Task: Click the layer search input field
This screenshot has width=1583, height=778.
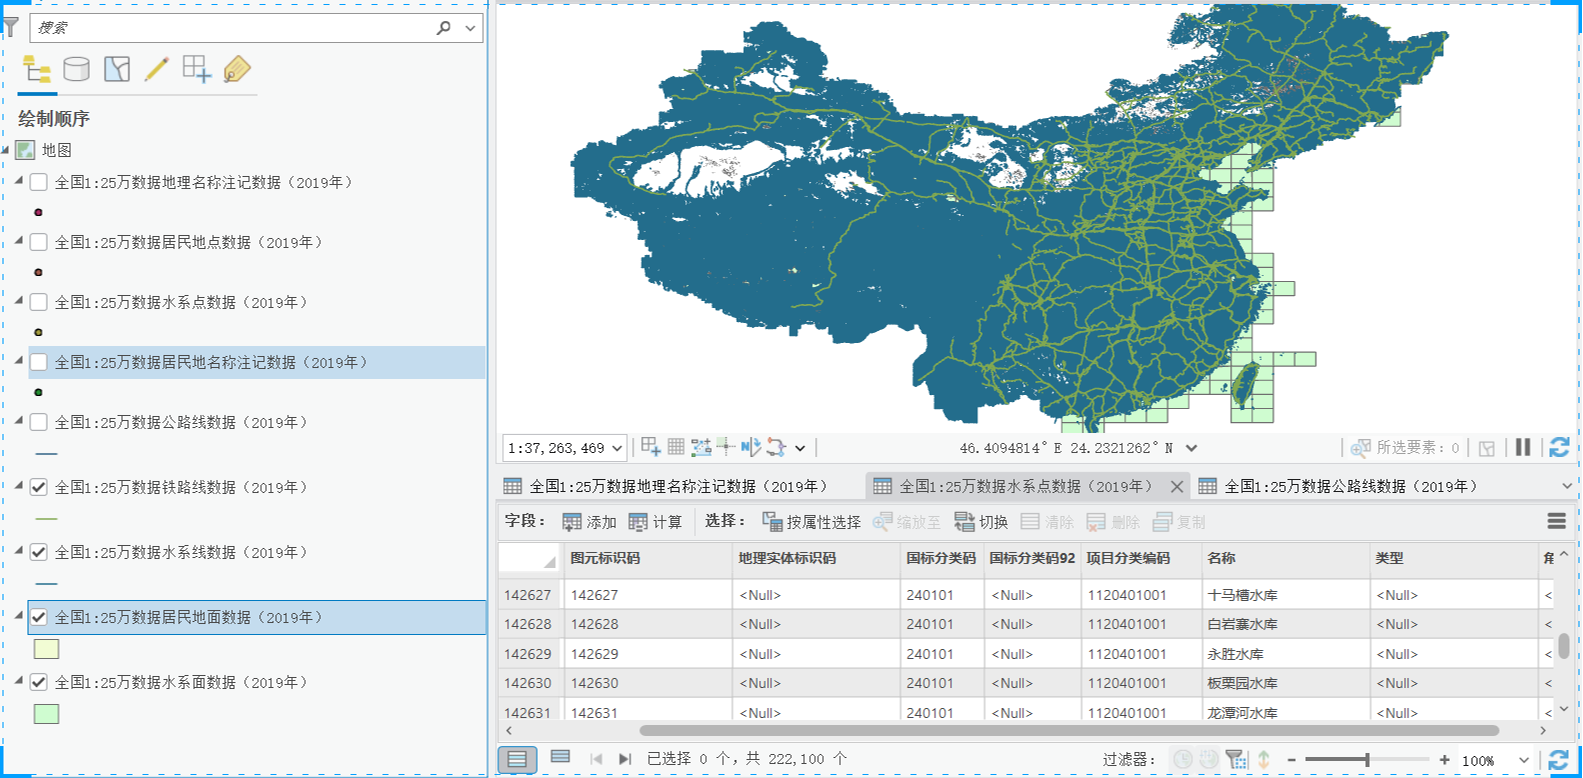Action: coord(232,28)
